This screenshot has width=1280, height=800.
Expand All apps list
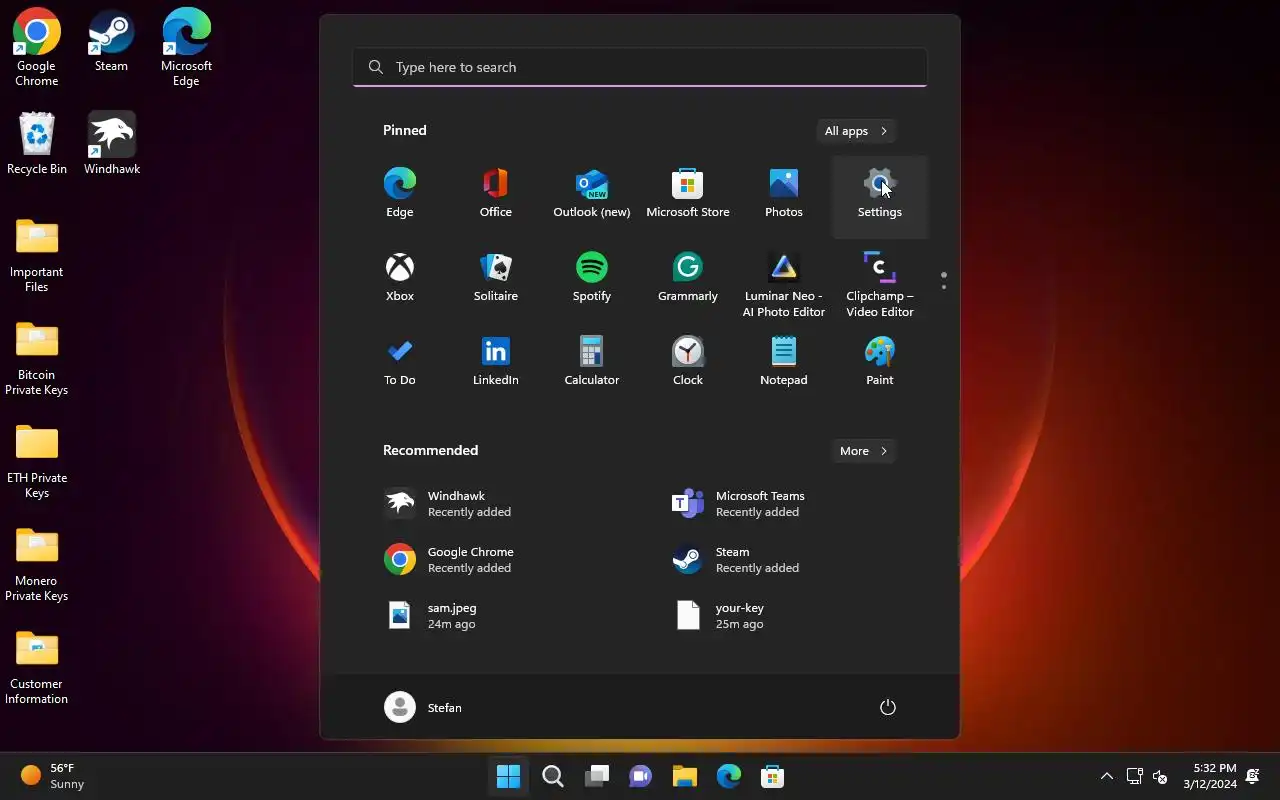(x=856, y=131)
